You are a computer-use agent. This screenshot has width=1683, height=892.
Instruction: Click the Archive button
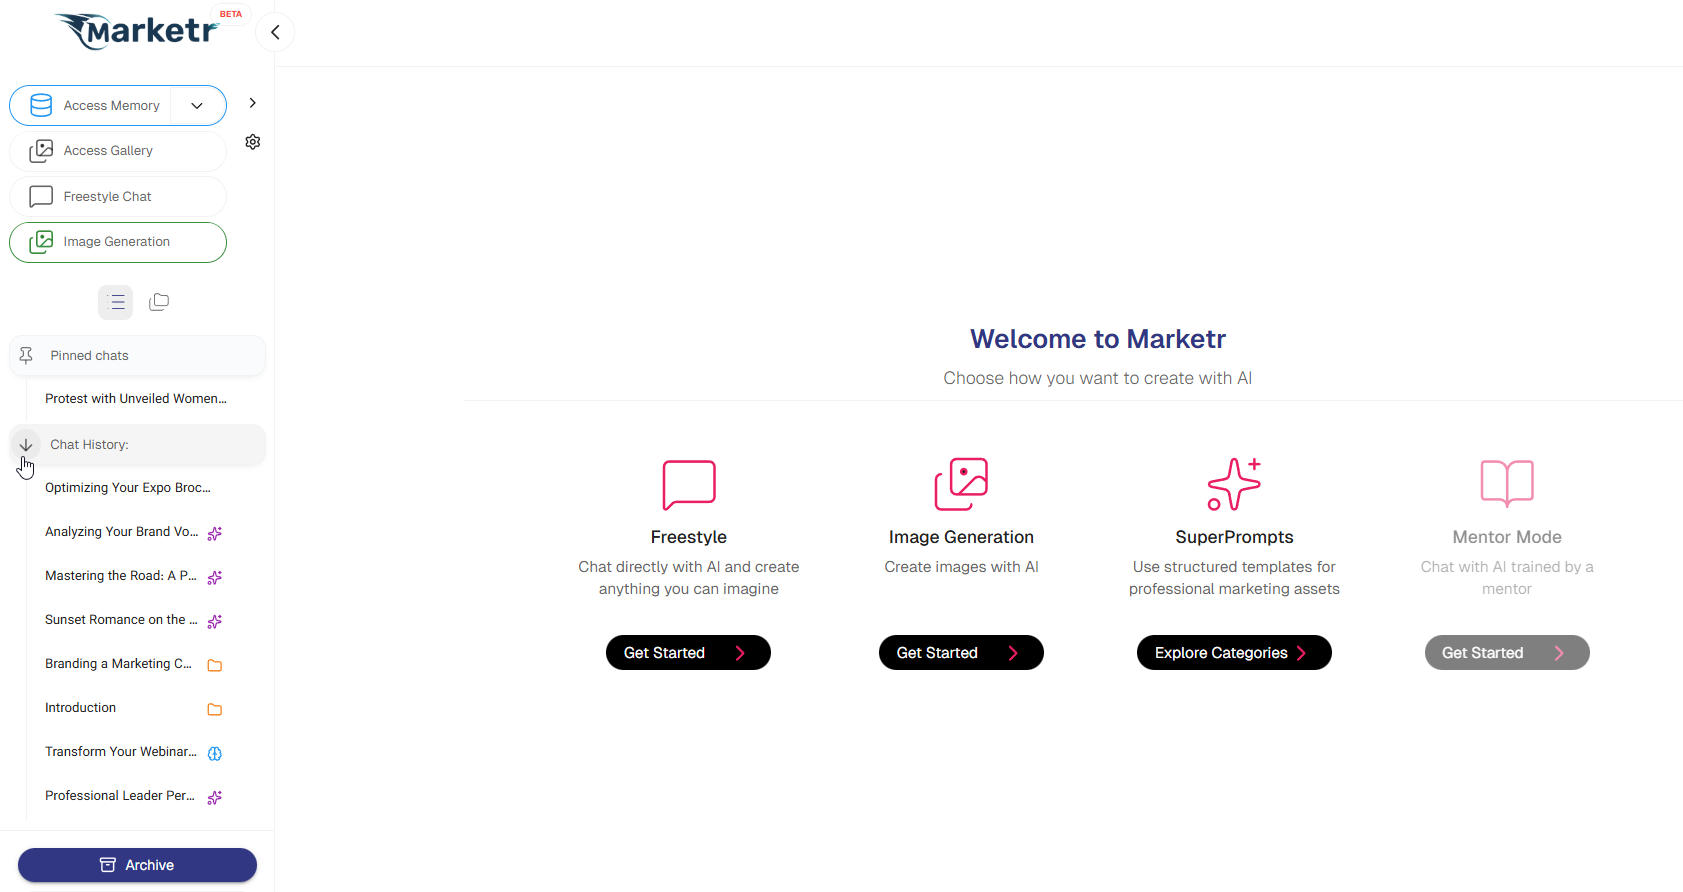point(137,865)
